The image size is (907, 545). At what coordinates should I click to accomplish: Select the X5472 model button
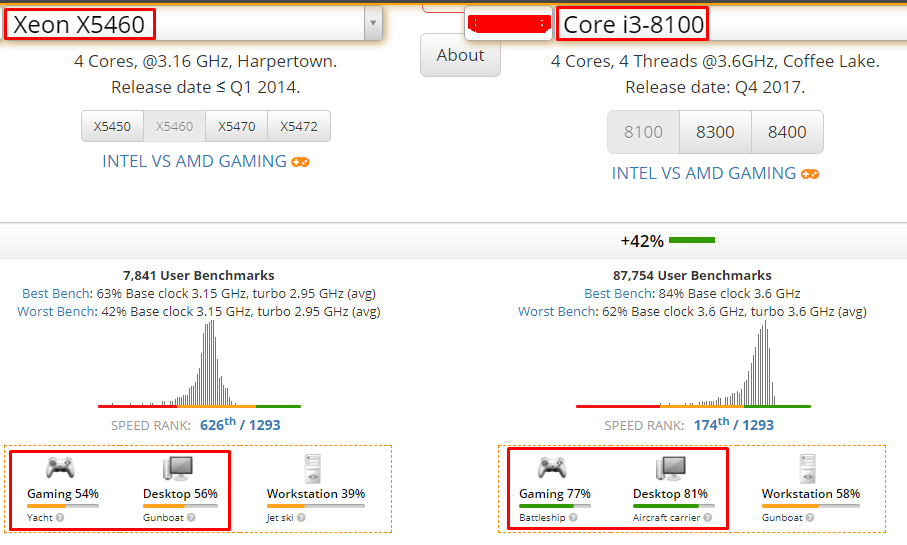[299, 126]
